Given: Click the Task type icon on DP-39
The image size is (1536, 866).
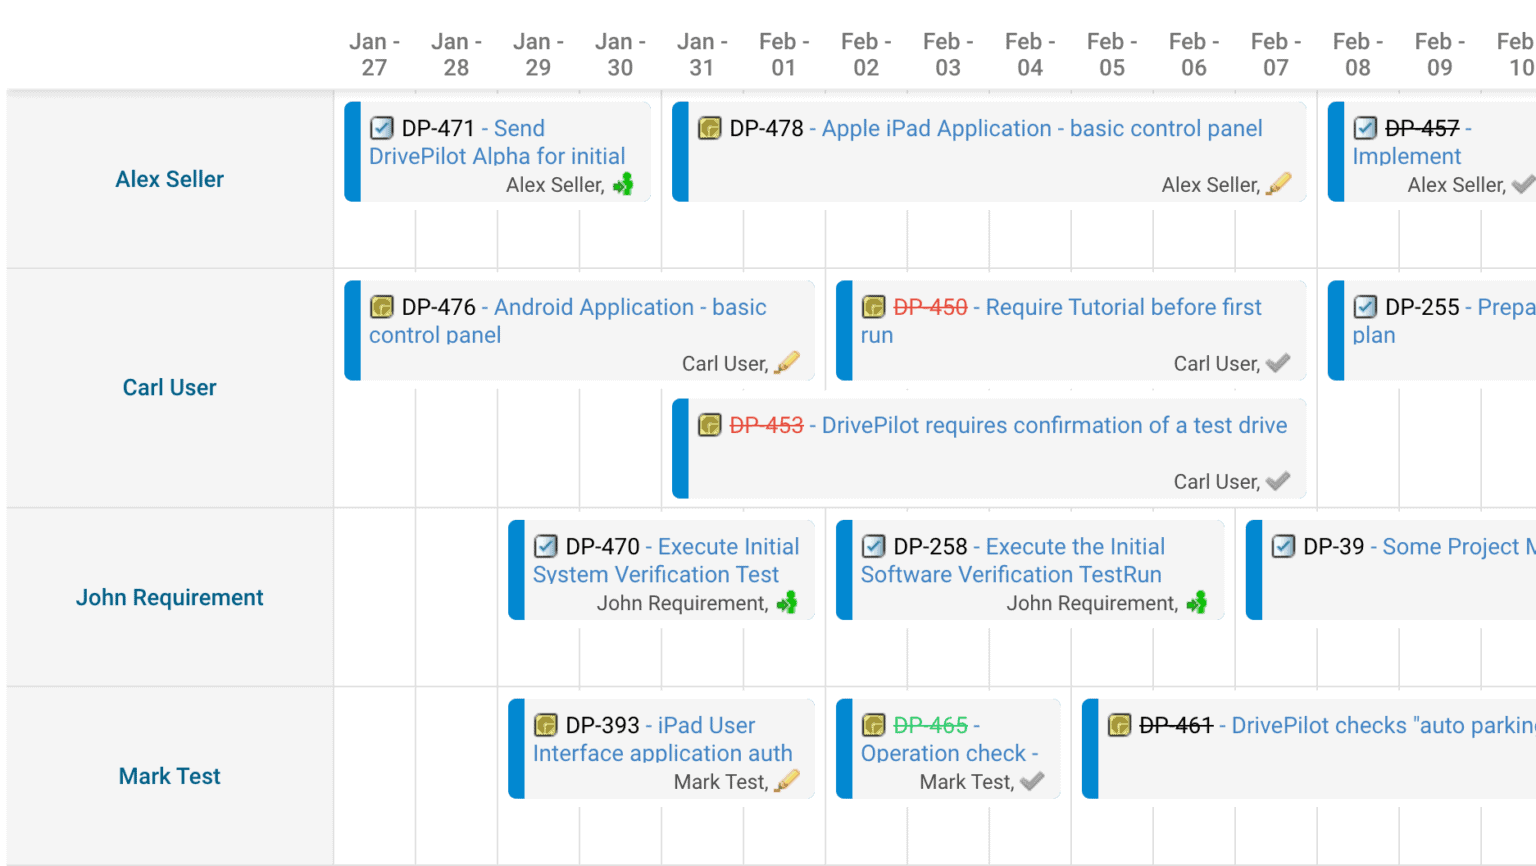Looking at the screenshot, I should click(1282, 546).
